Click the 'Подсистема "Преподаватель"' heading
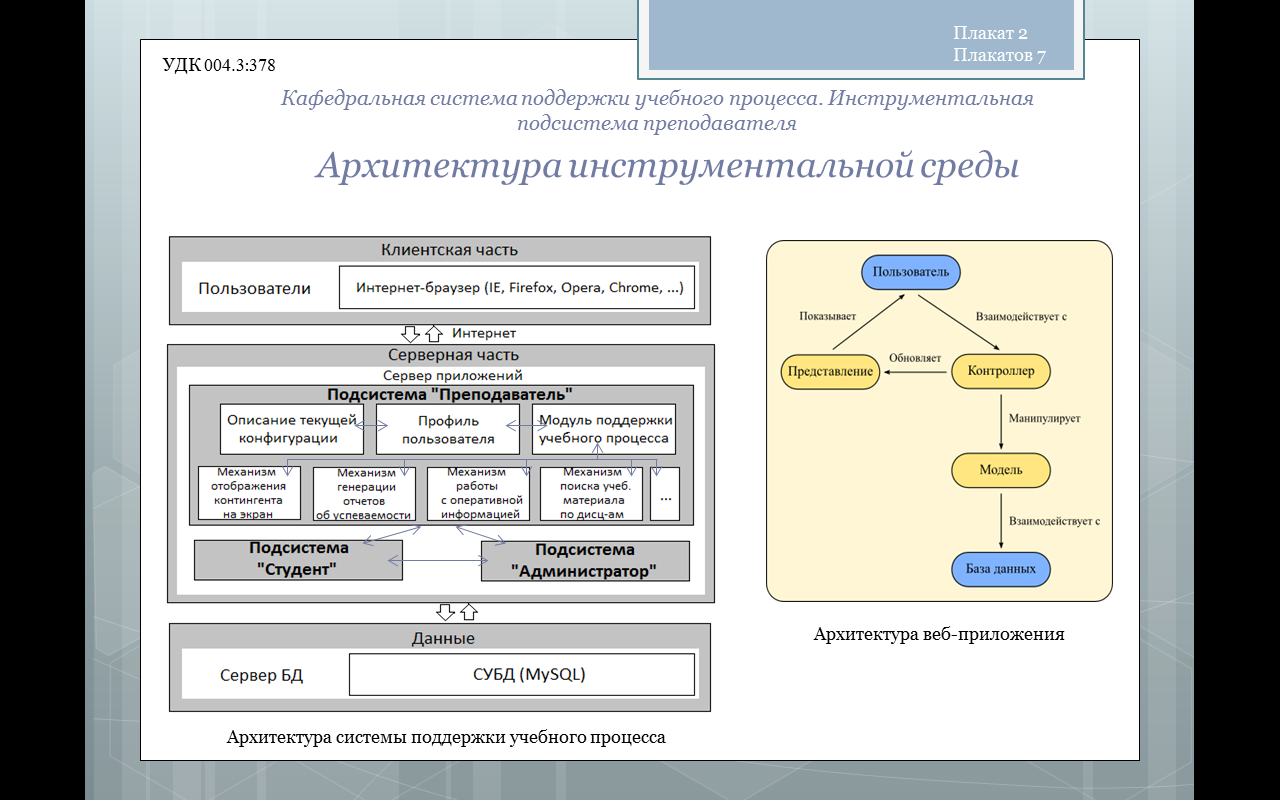Viewport: 1280px width, 800px height. 449,395
